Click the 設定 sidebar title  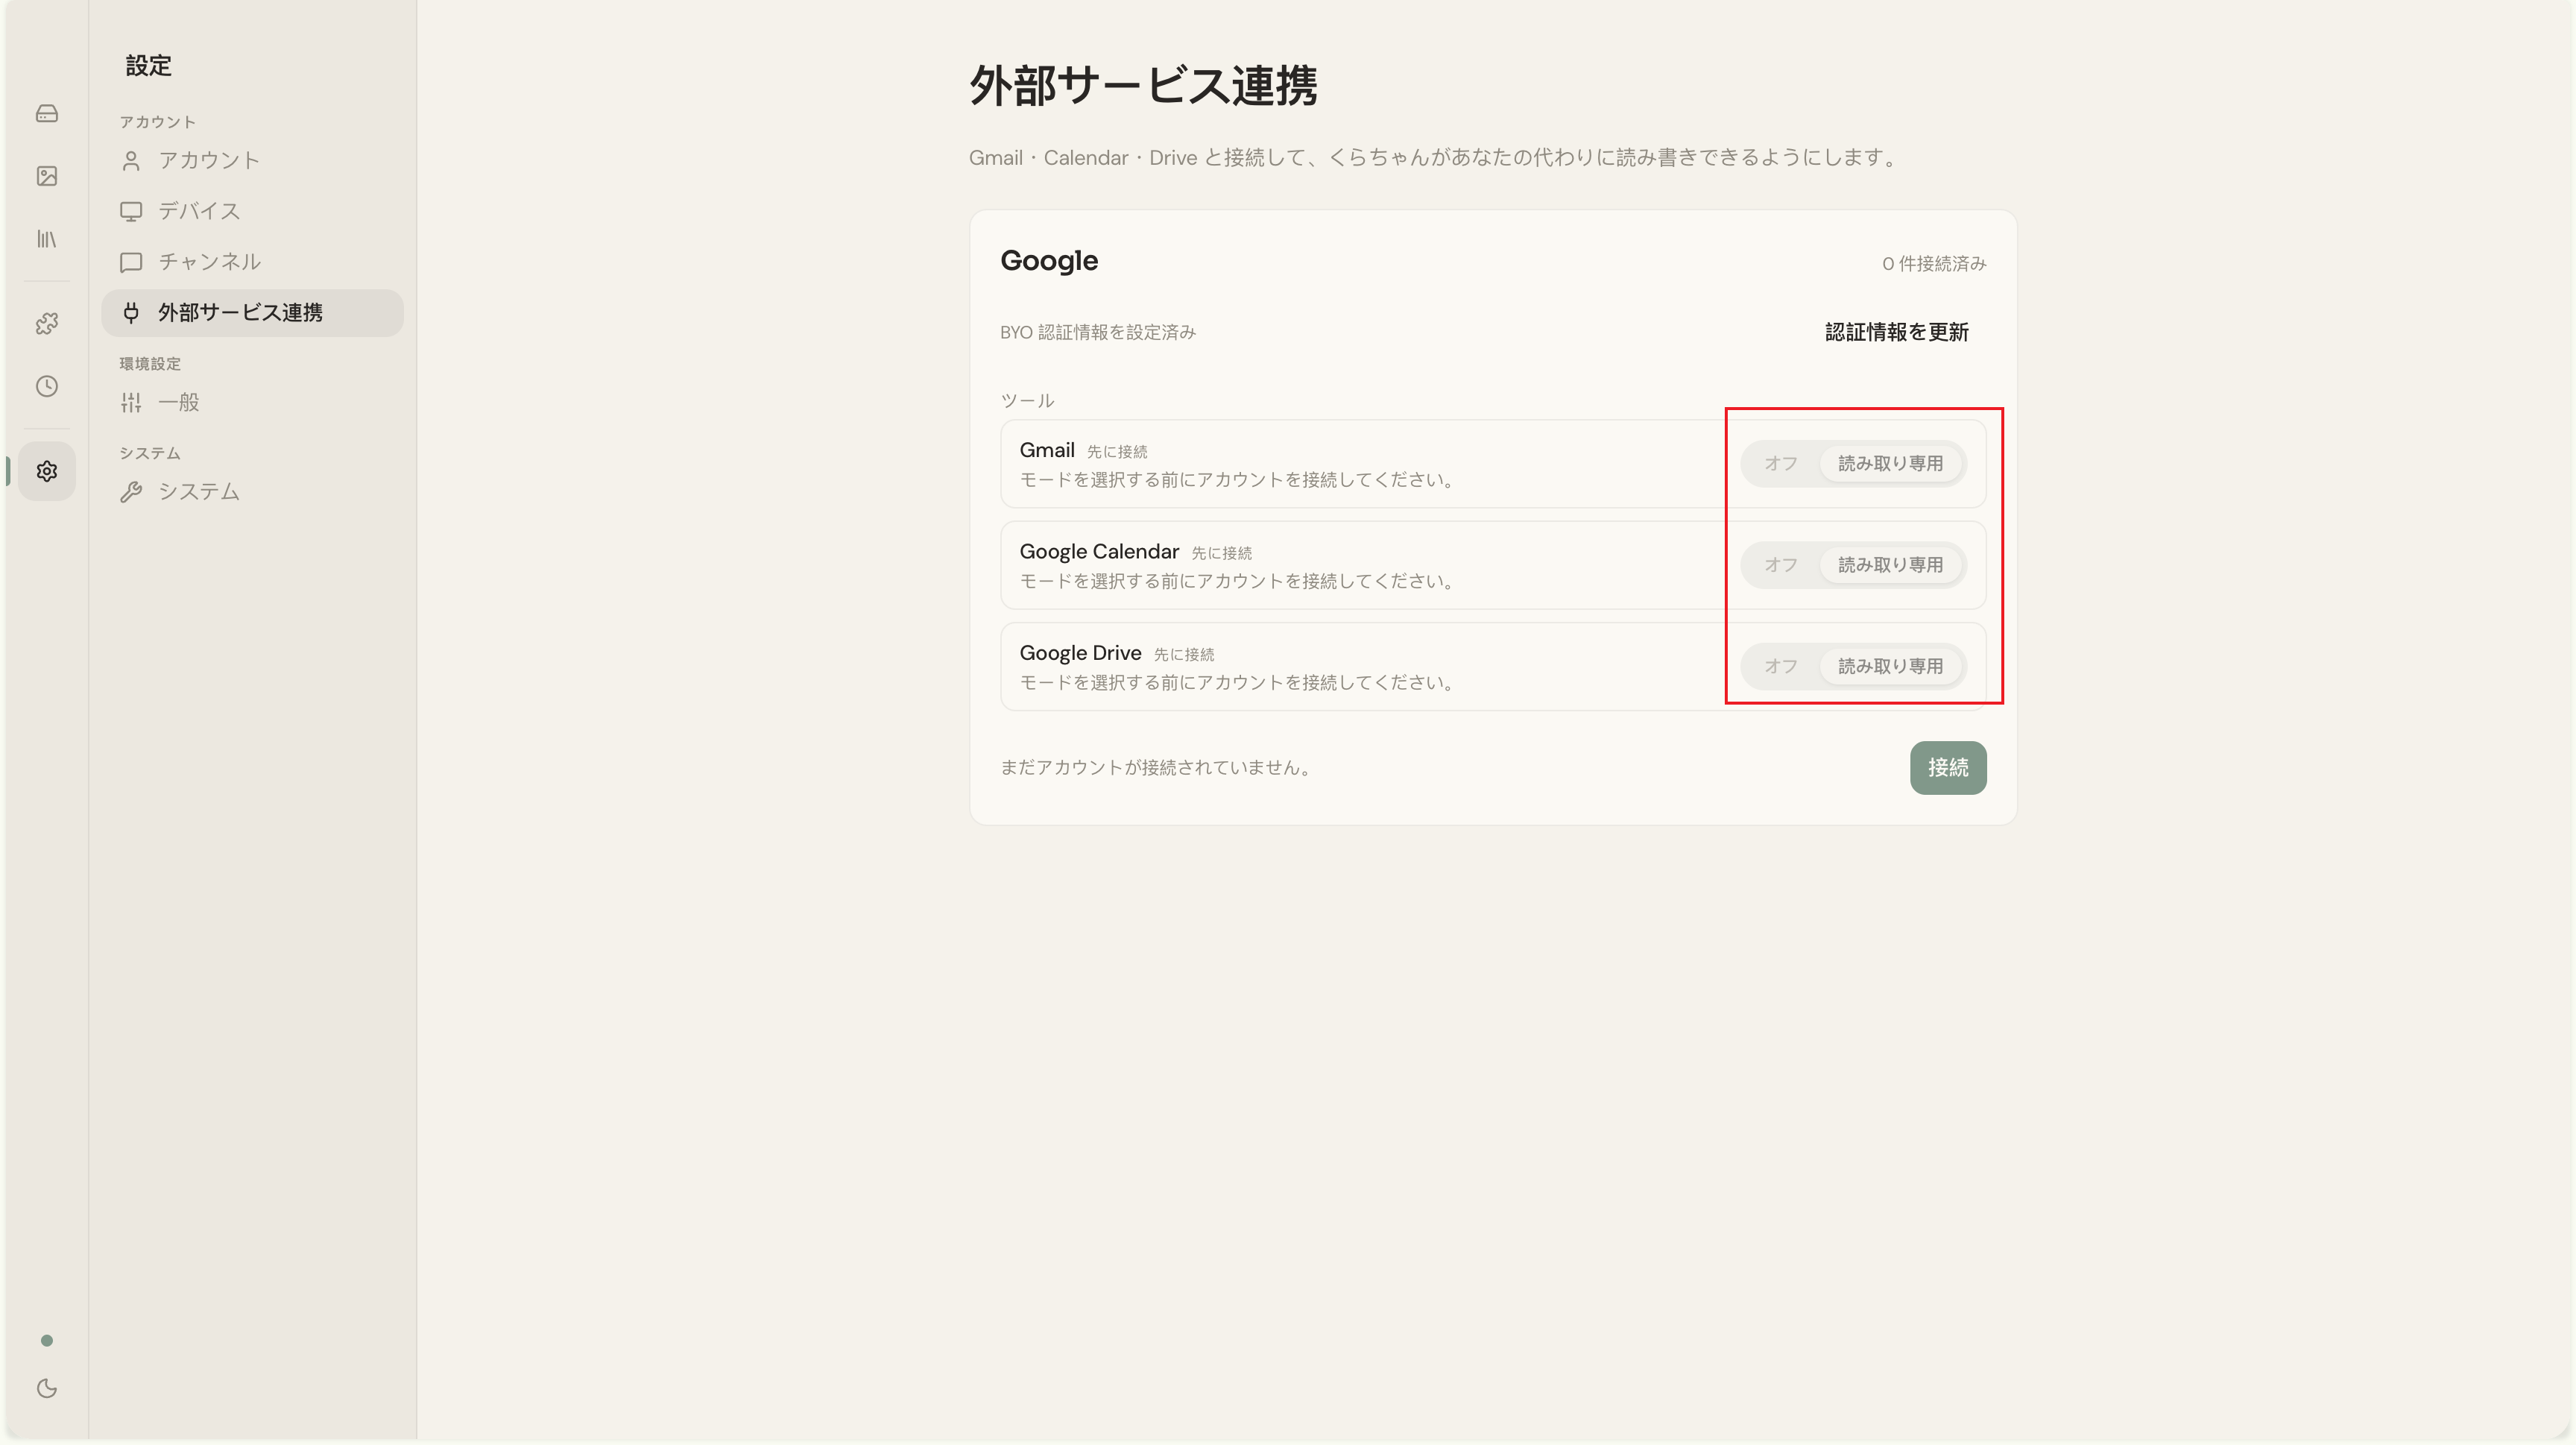[x=148, y=66]
